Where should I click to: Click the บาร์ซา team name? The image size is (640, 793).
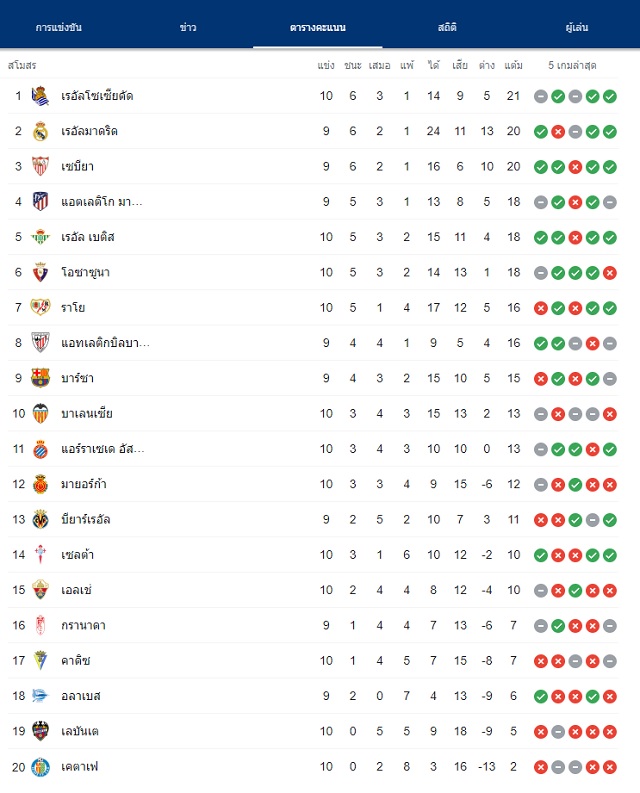click(77, 378)
